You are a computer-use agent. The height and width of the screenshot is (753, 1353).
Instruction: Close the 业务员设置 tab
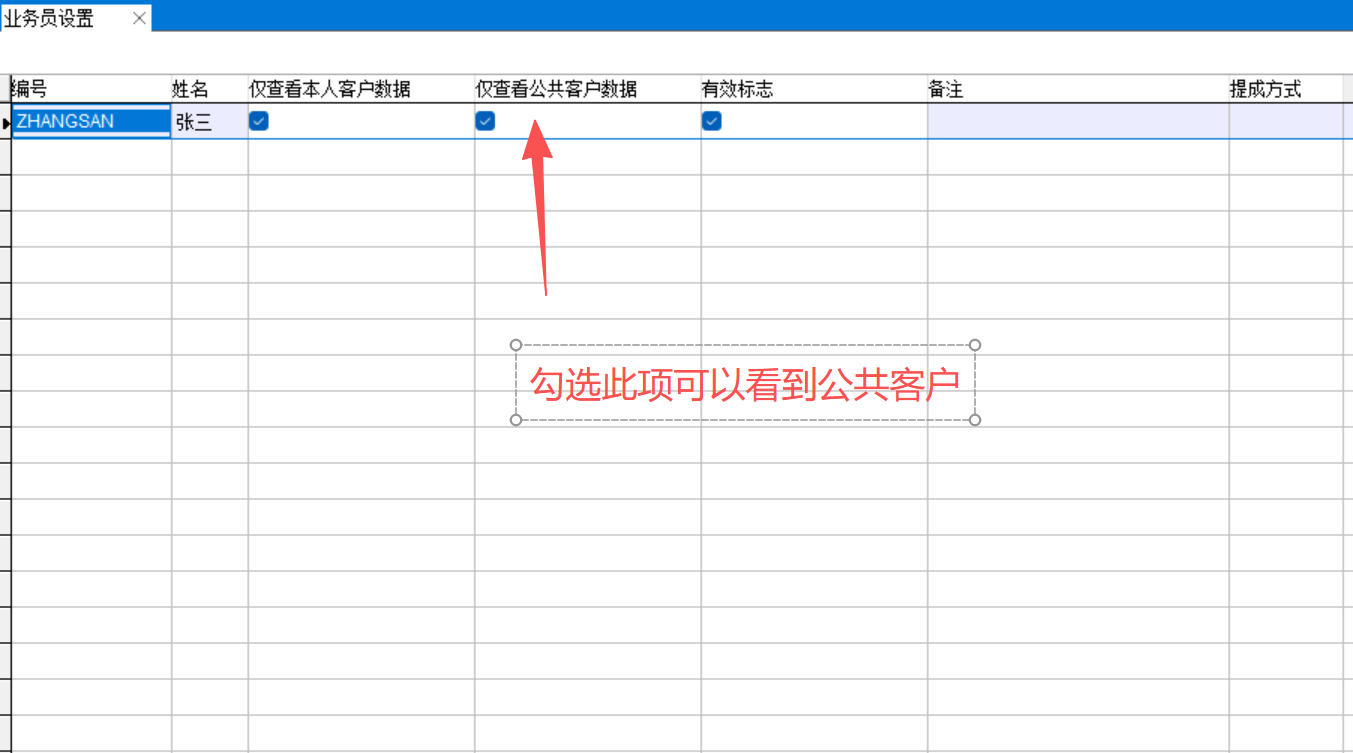pyautogui.click(x=139, y=18)
